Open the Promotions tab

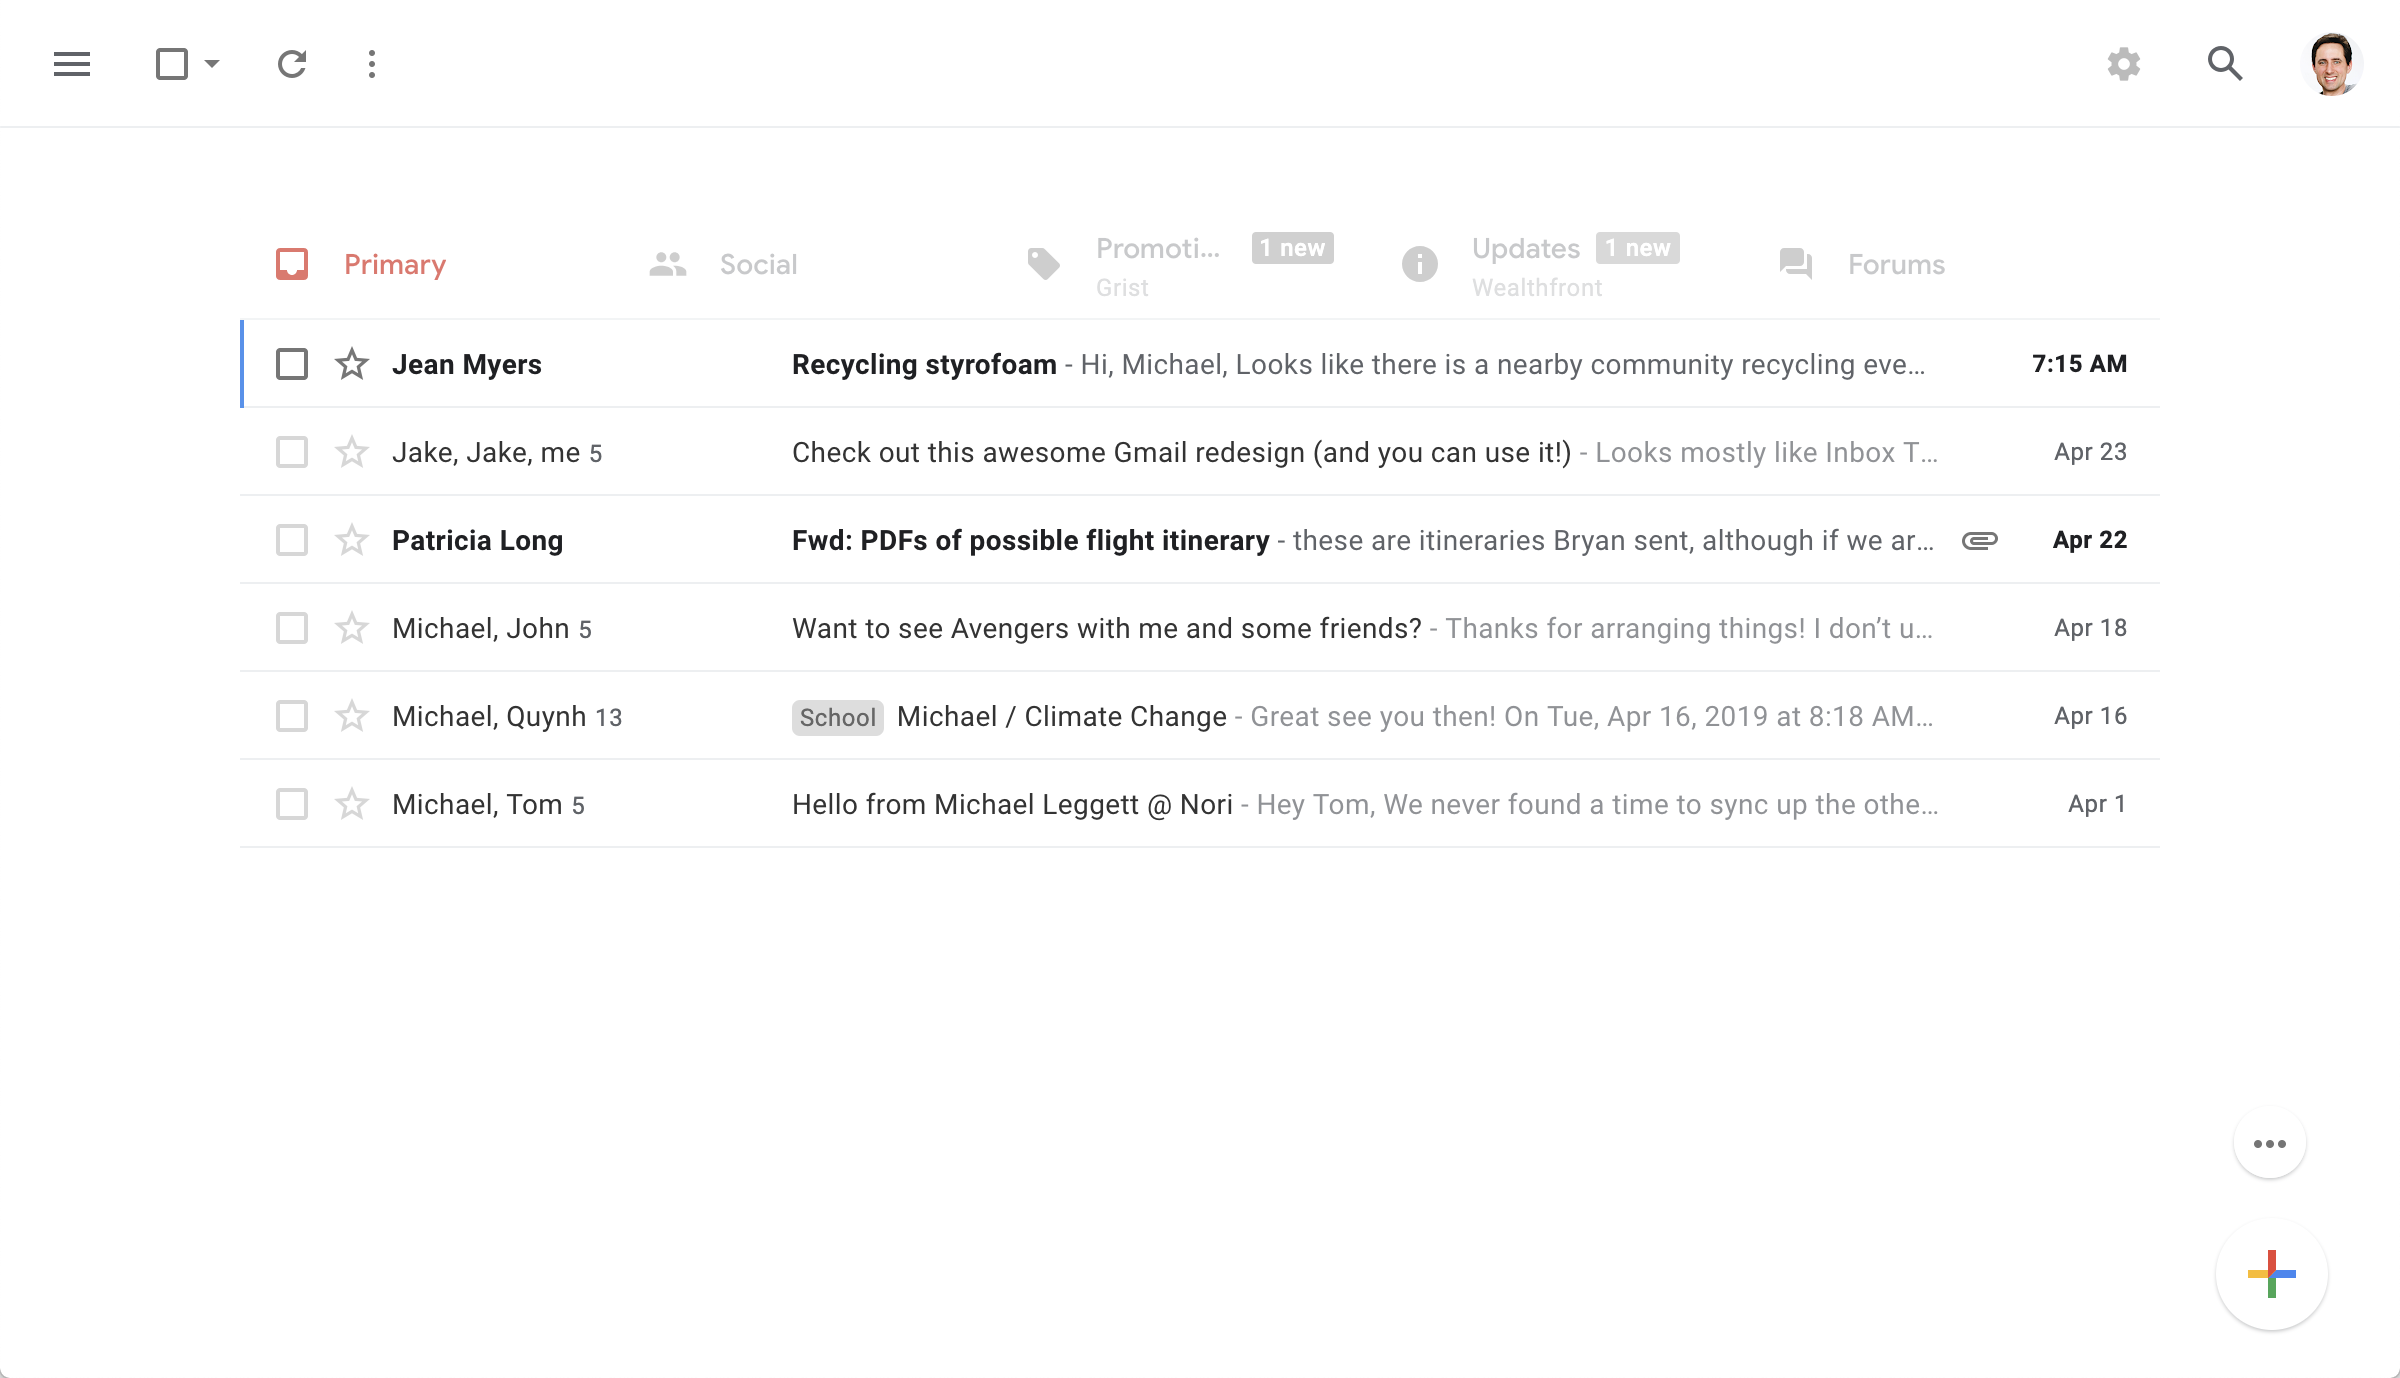click(x=1157, y=250)
